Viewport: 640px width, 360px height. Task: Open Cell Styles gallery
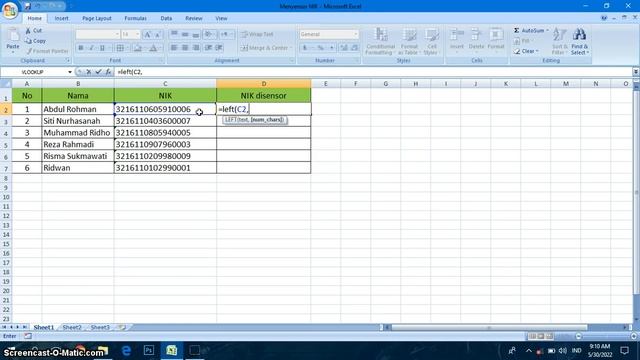click(x=431, y=41)
